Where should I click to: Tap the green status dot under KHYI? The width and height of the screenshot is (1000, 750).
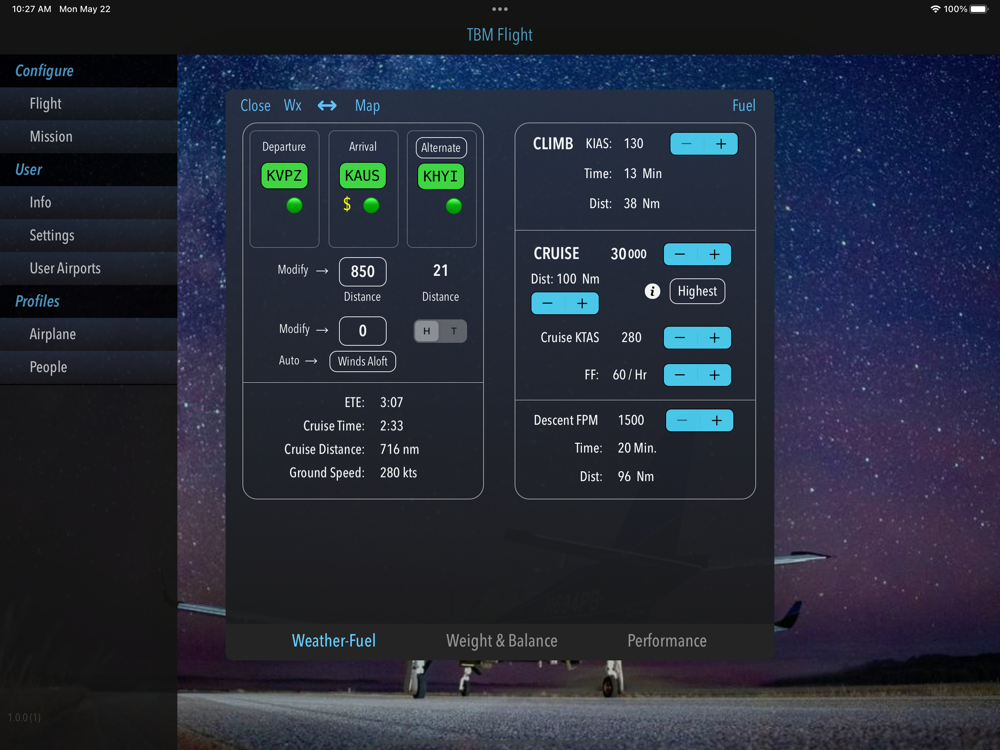click(x=453, y=206)
